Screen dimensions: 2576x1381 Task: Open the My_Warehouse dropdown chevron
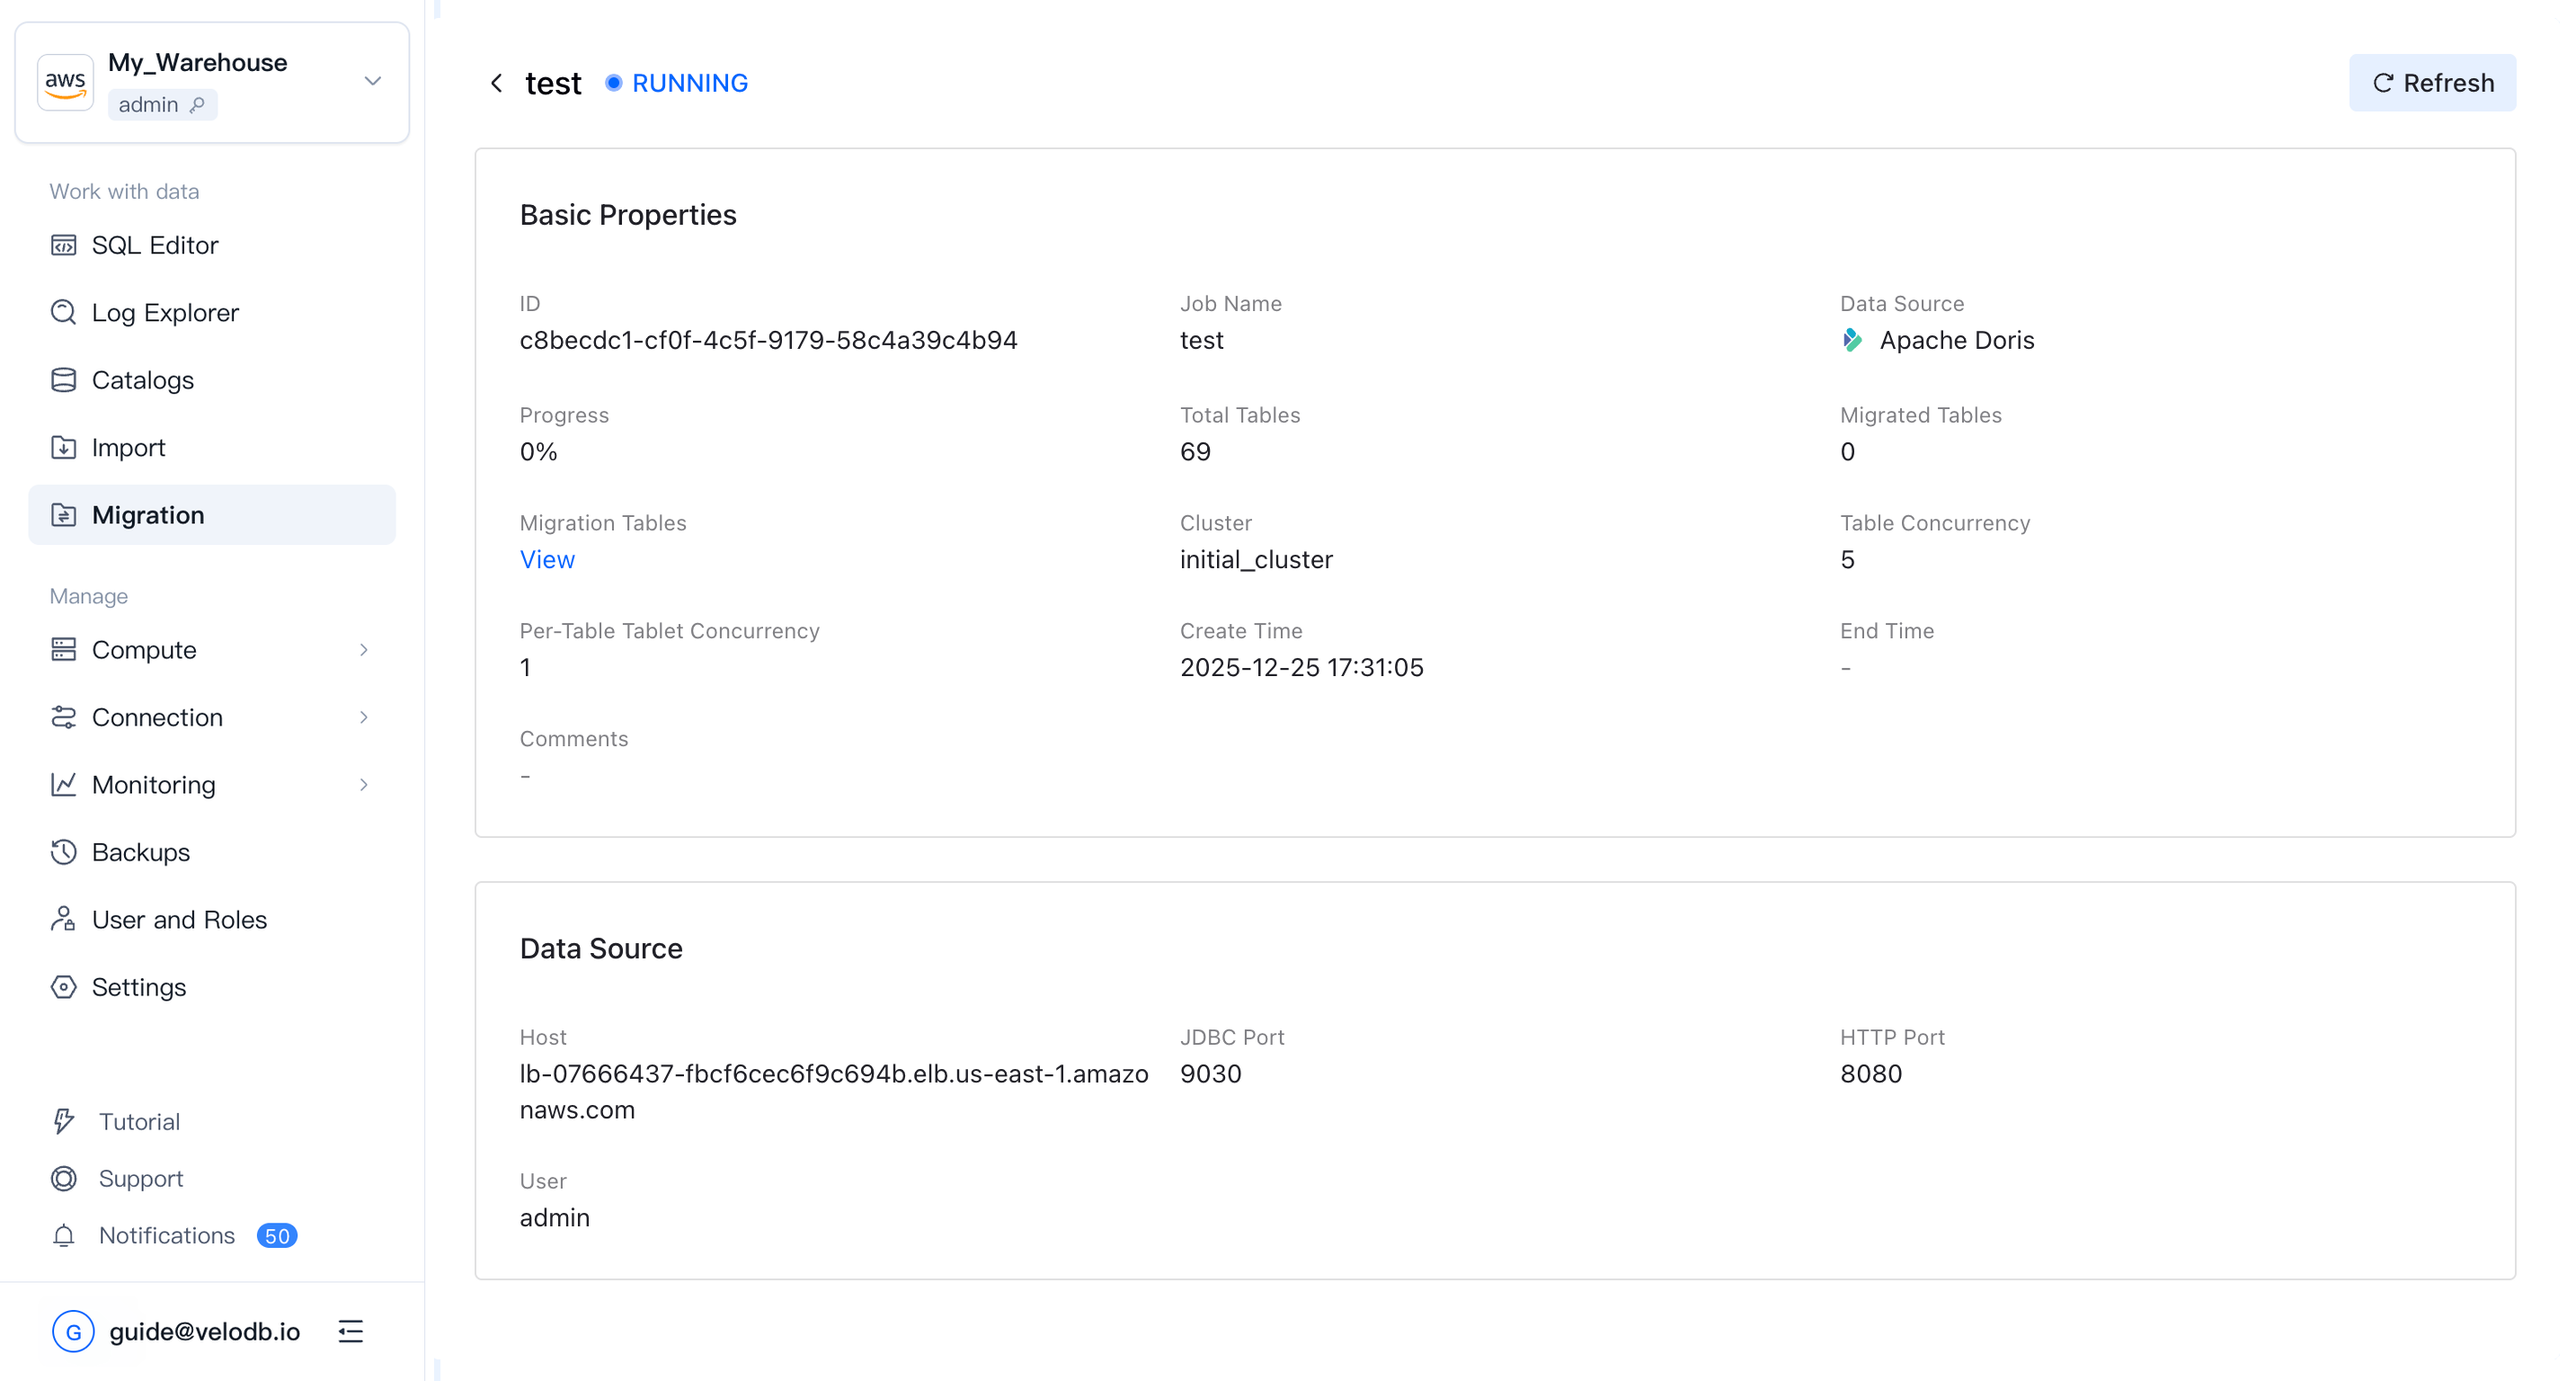(373, 81)
